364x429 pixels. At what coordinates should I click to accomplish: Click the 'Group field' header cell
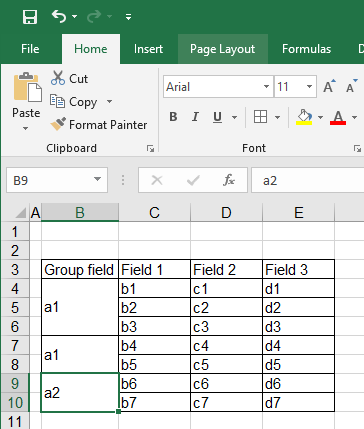click(x=80, y=269)
